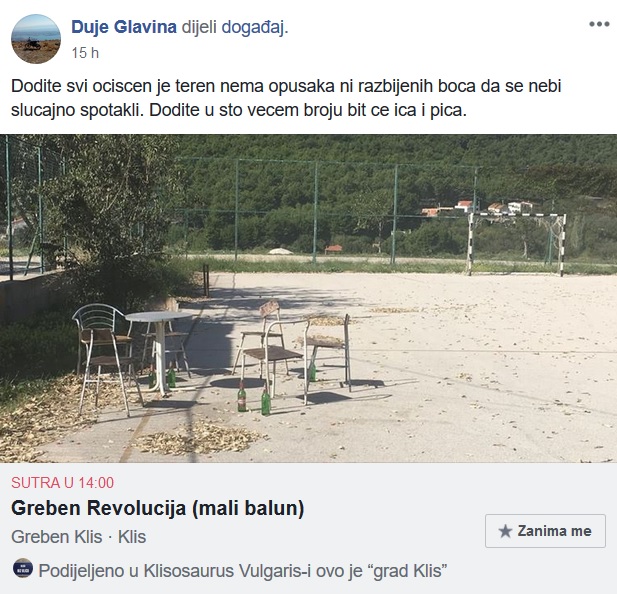
Task: Open the event cover photo
Action: (x=308, y=299)
